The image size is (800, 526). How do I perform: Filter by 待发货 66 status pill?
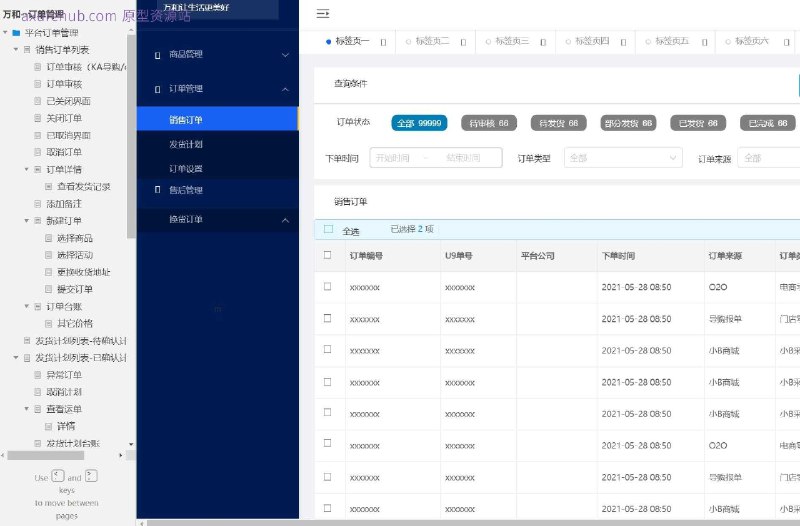(x=559, y=123)
